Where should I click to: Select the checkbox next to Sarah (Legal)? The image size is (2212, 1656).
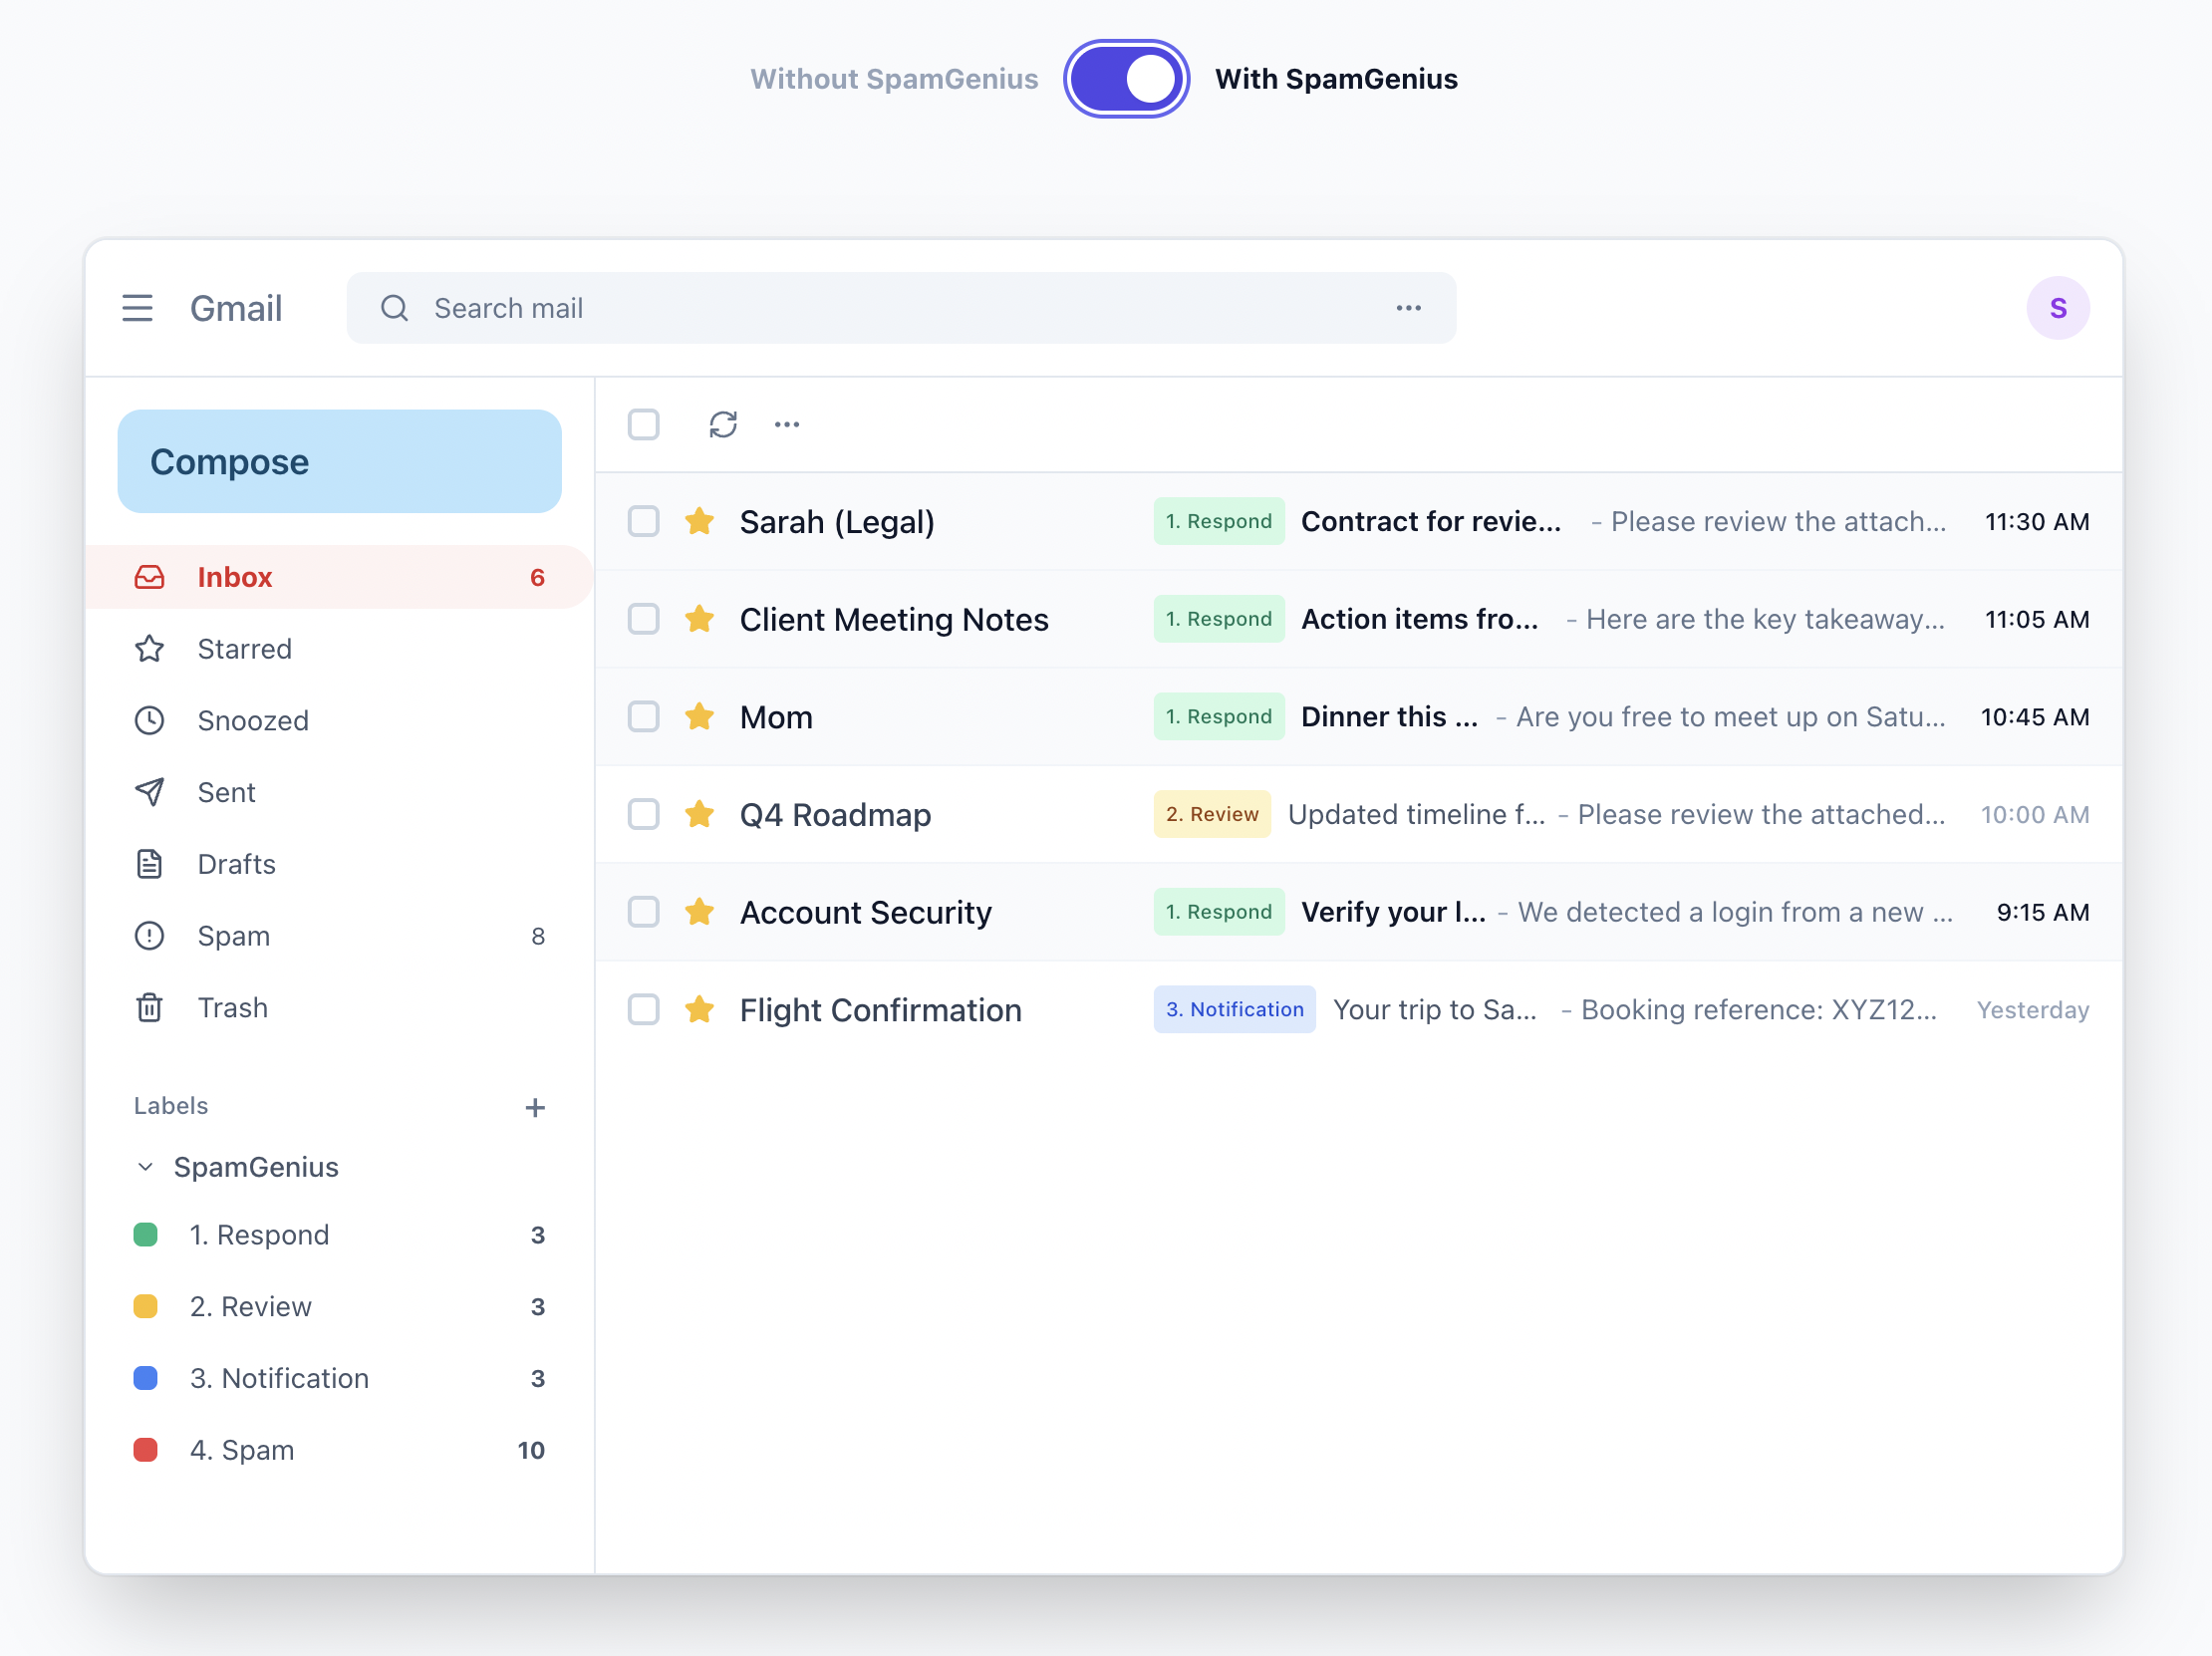tap(643, 521)
